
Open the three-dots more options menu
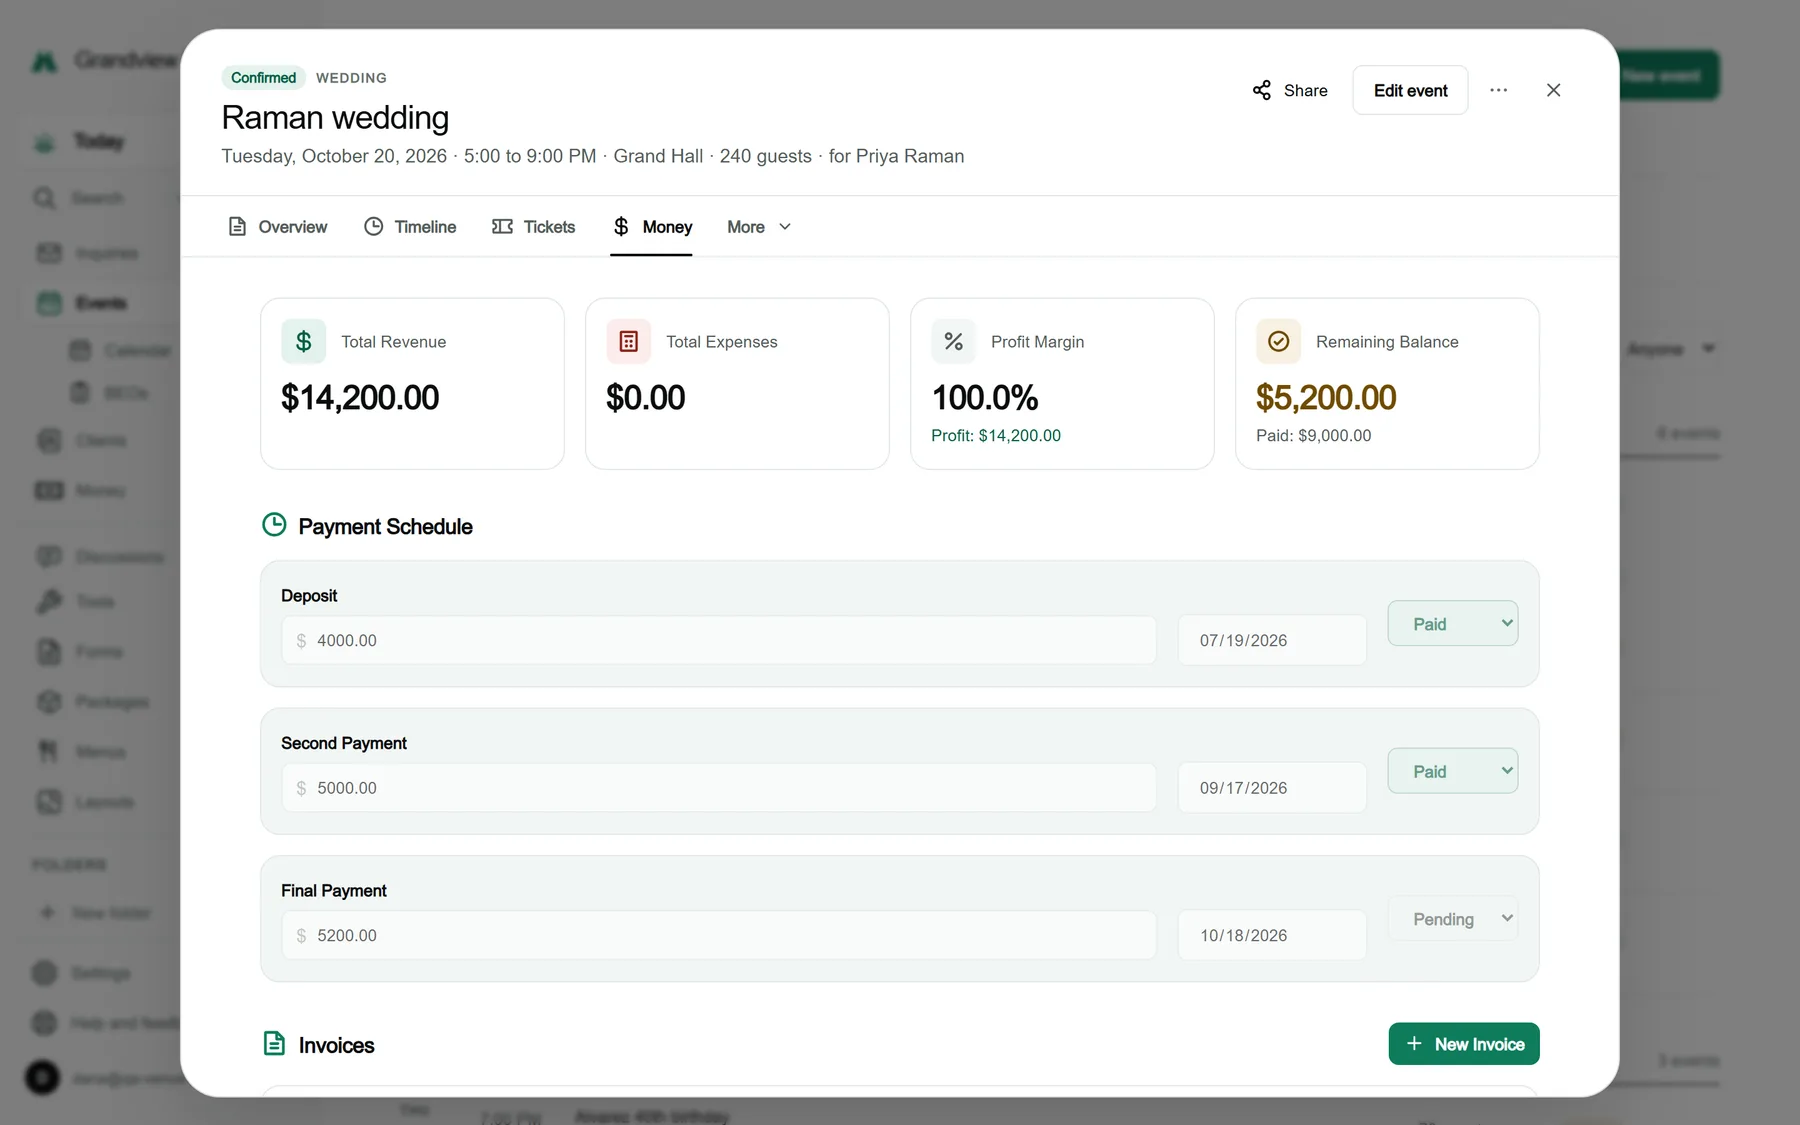(x=1498, y=90)
